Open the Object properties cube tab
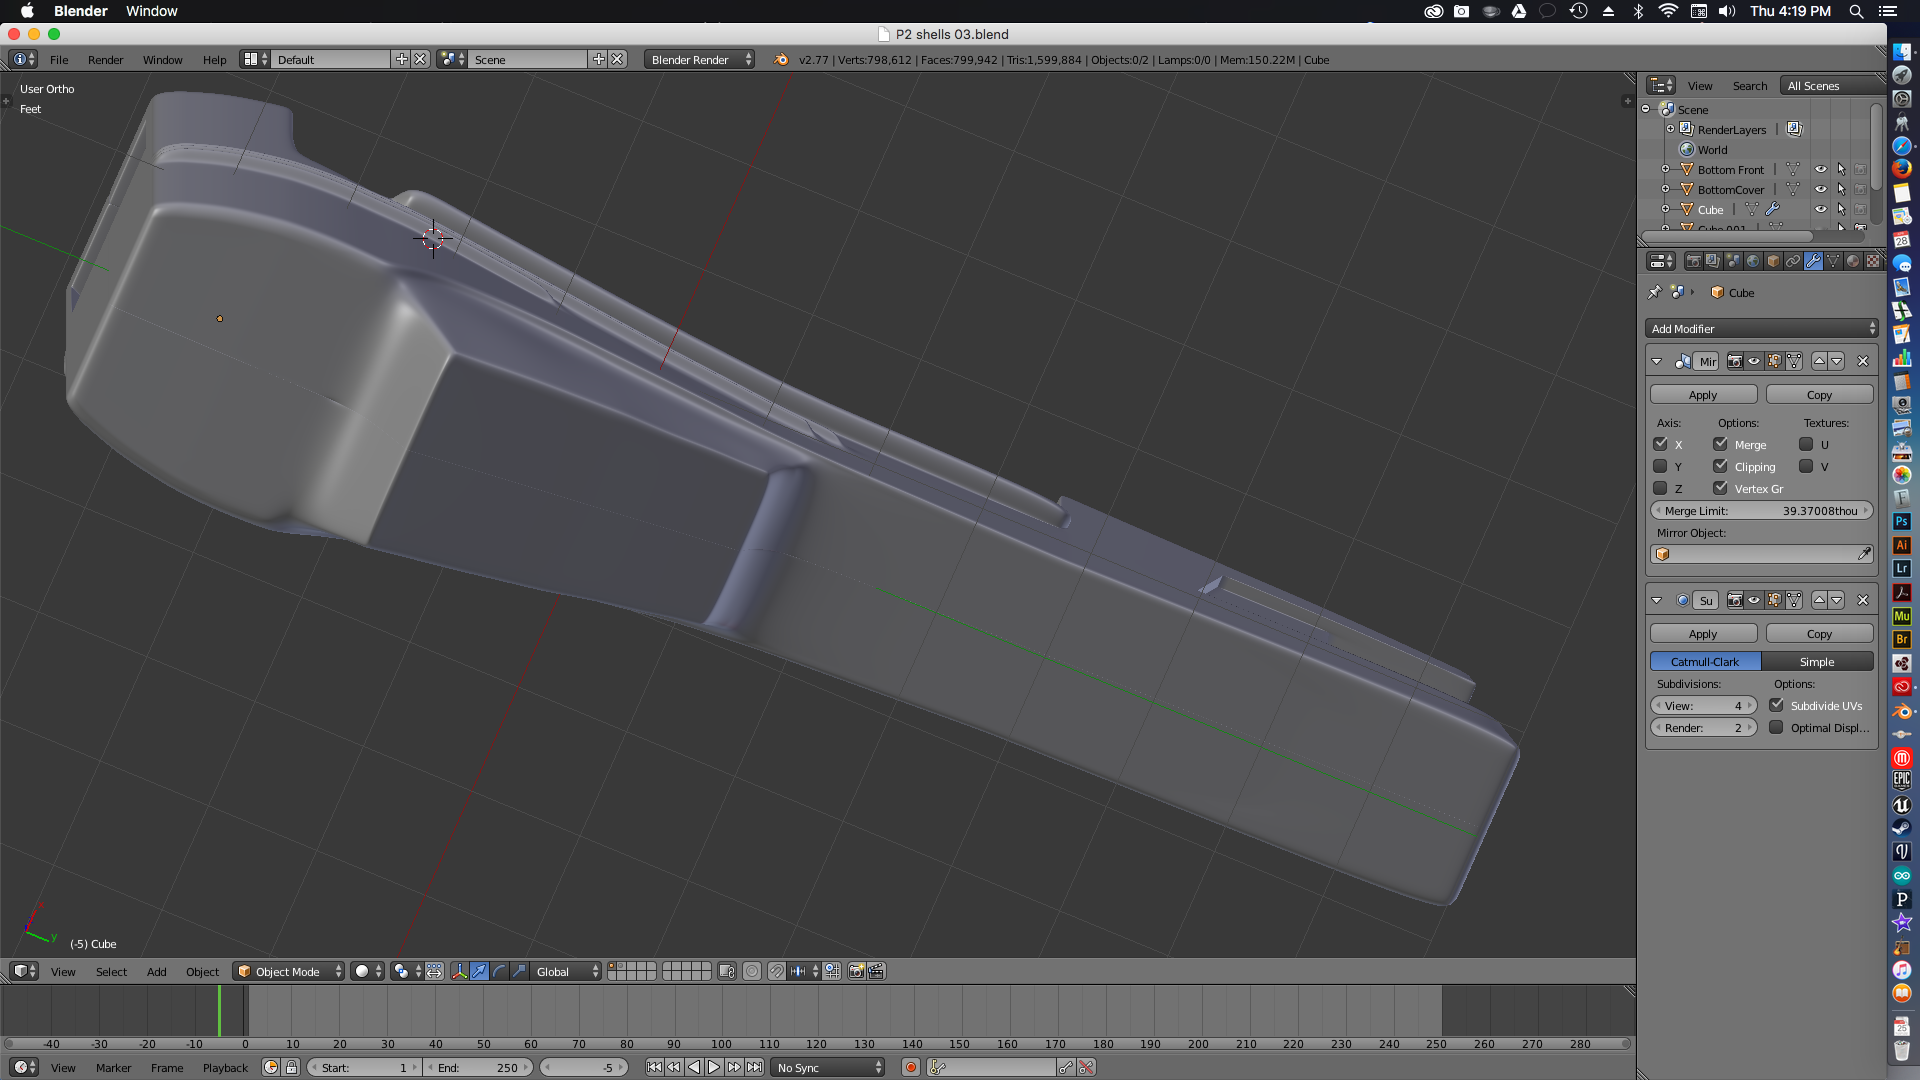1920x1080 pixels. point(1773,261)
